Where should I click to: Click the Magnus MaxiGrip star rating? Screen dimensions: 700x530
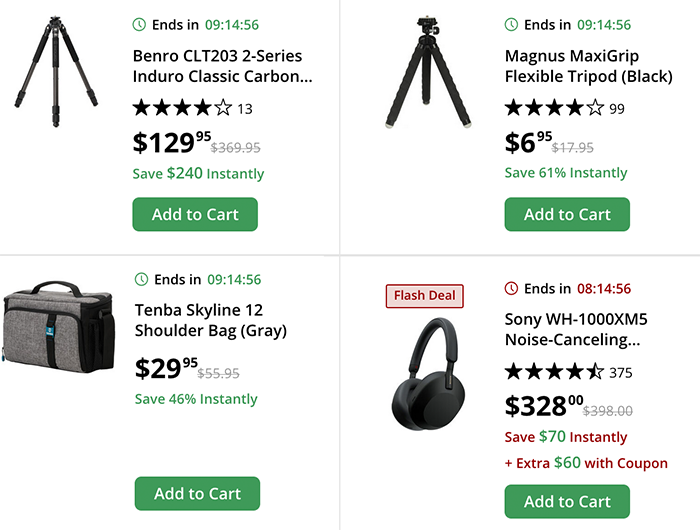pos(554,108)
